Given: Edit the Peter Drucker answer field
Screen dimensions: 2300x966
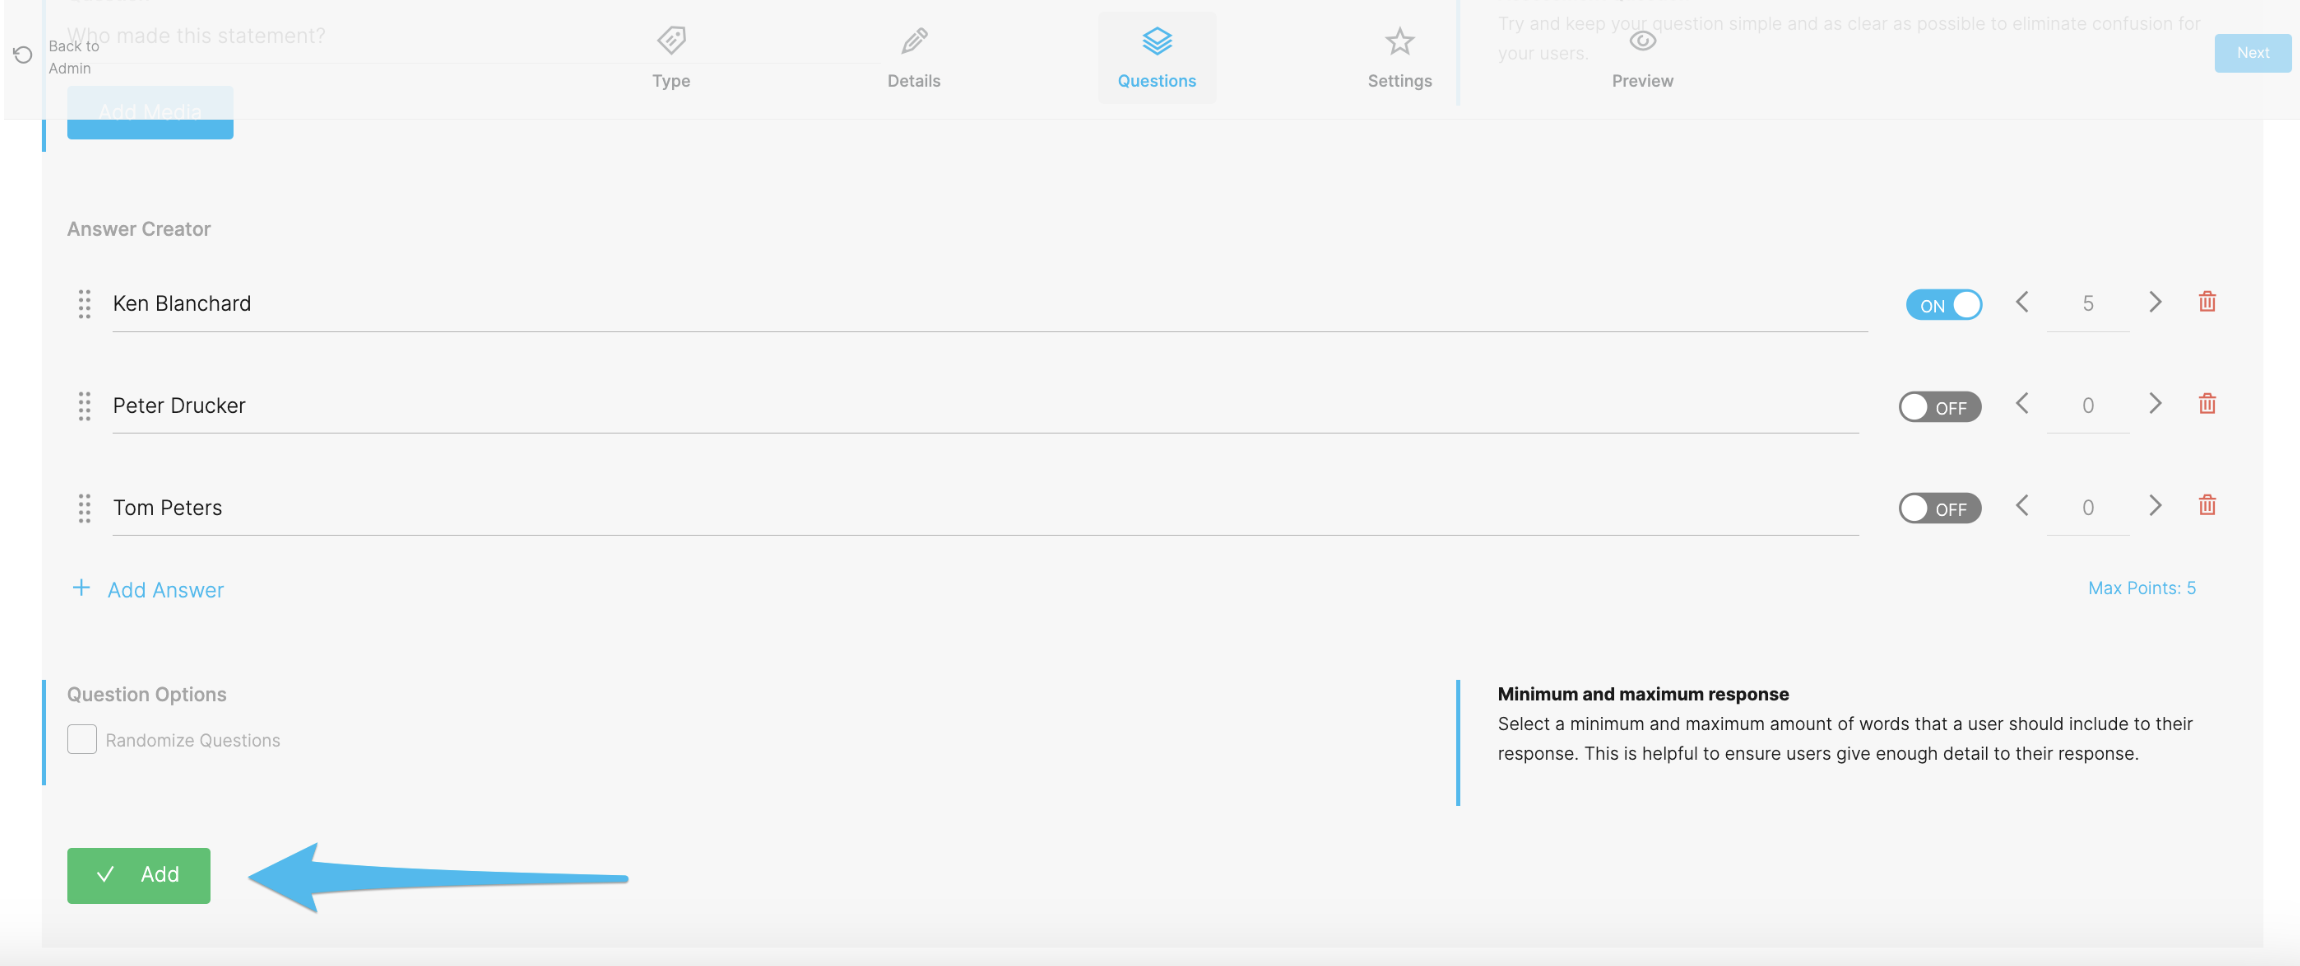Looking at the screenshot, I should pos(986,406).
